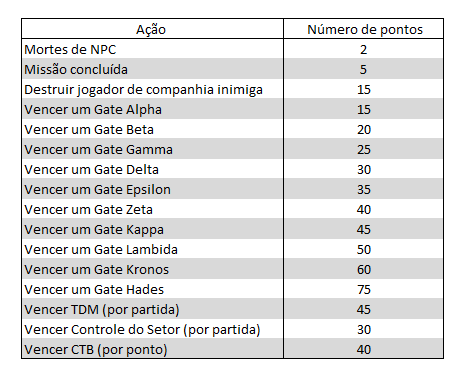Click the Vencer um Gate Epsilon cell
This screenshot has width=467, height=378.
[x=152, y=189]
